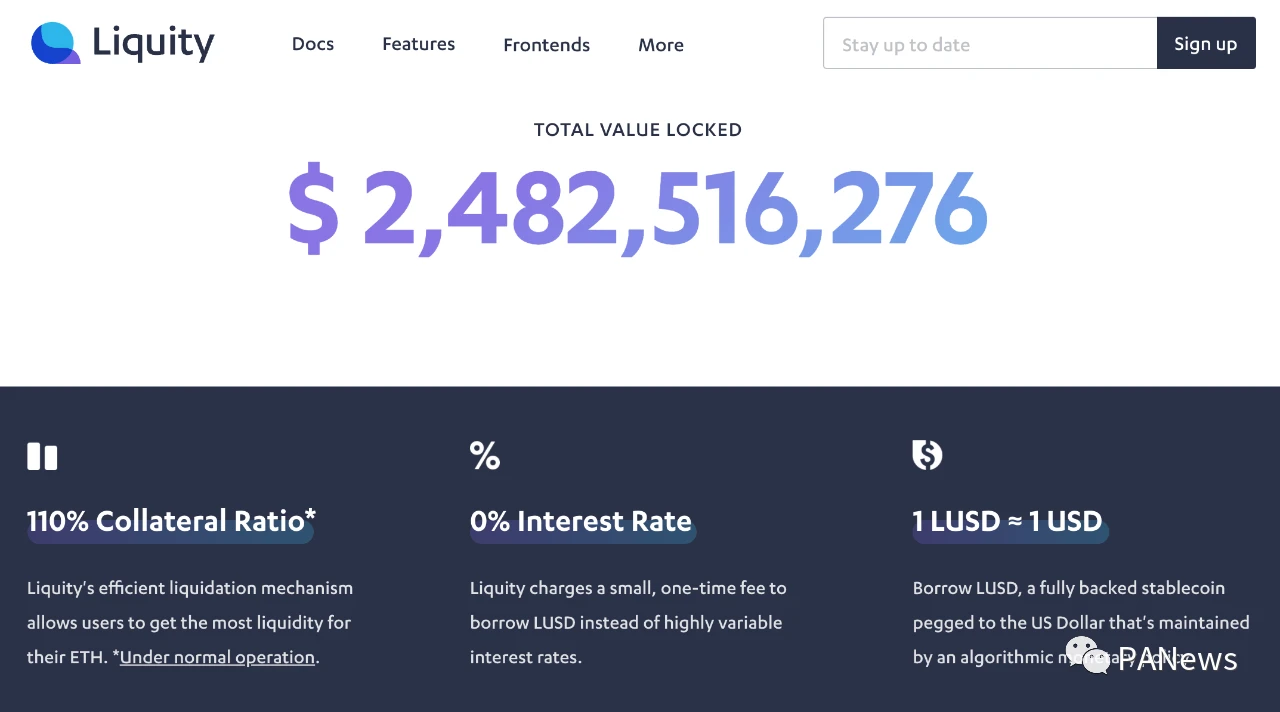Click the WeChat watermark icon
The height and width of the screenshot is (712, 1280).
1087,655
